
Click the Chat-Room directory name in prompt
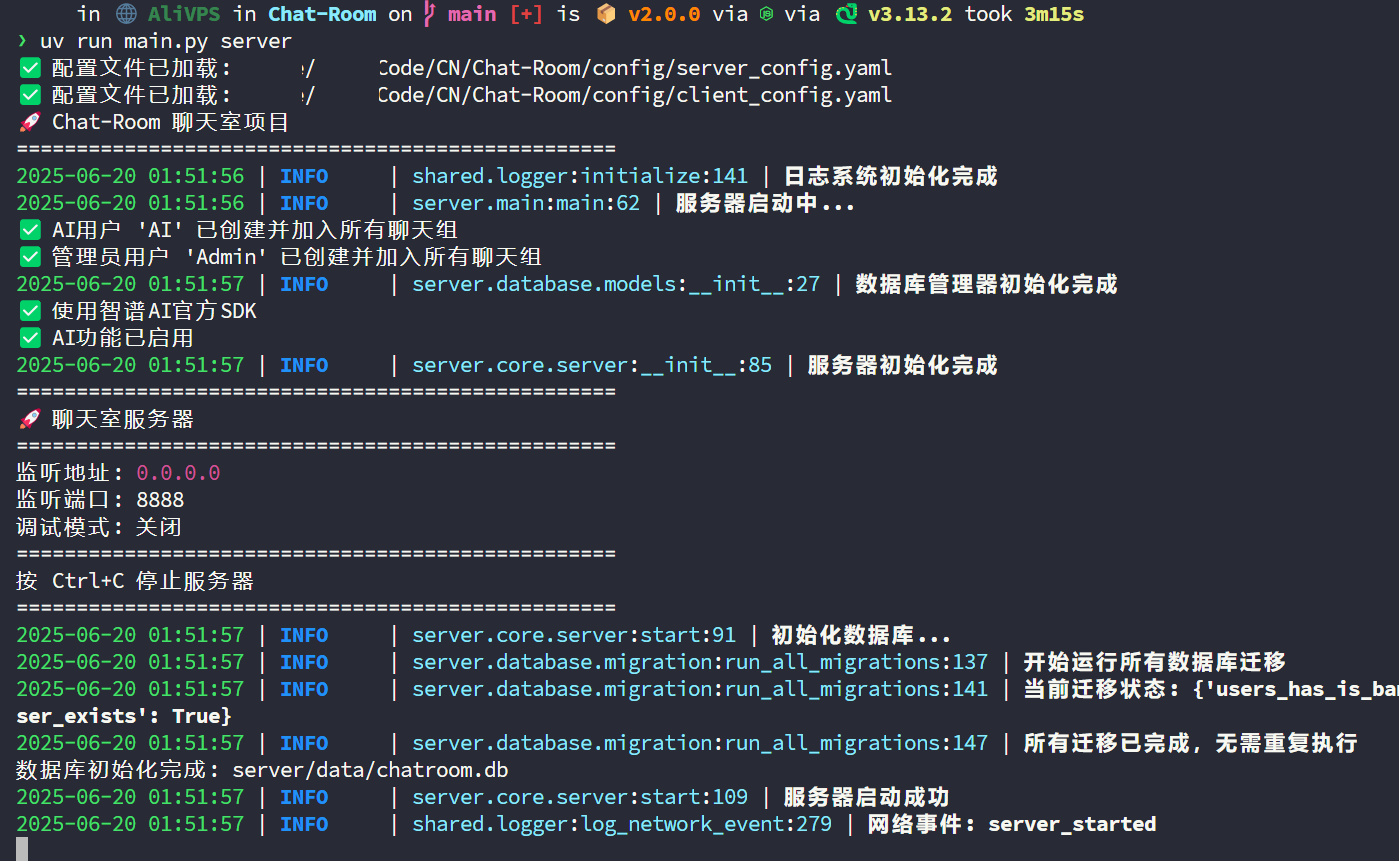click(322, 14)
